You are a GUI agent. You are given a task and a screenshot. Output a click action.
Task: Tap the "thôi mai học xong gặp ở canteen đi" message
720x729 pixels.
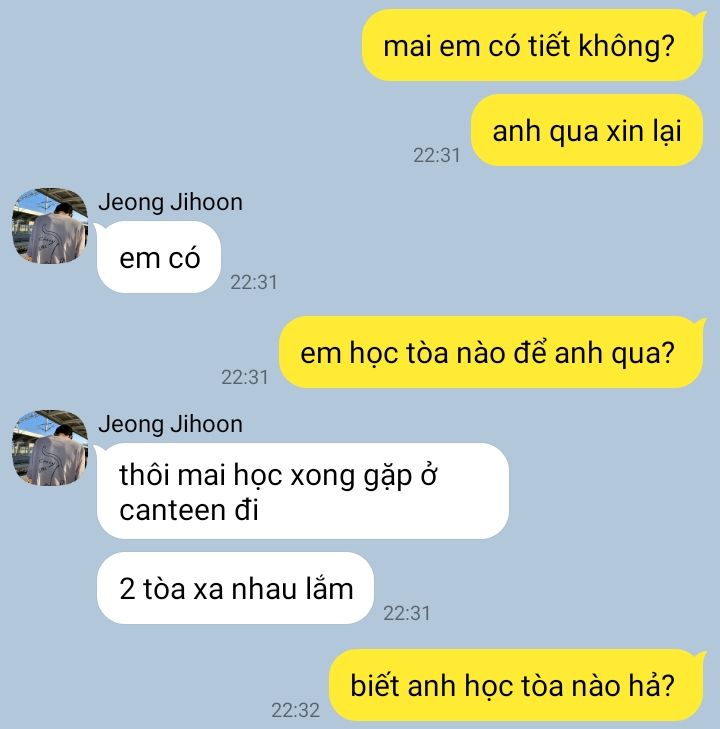coord(302,491)
